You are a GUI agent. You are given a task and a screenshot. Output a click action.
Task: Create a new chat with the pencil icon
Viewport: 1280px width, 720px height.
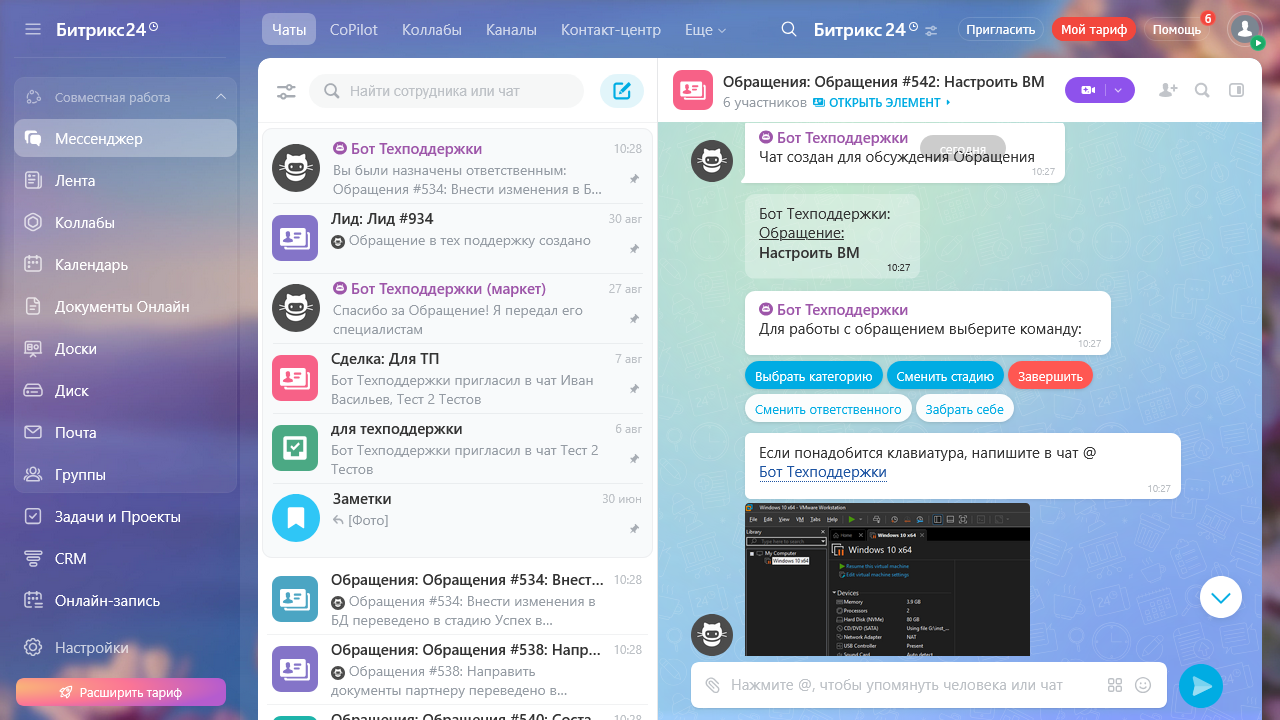(622, 91)
